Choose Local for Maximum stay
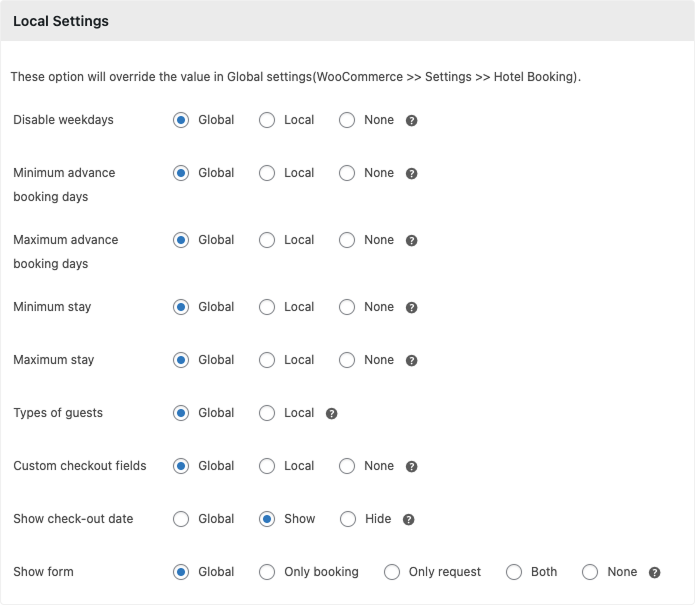The width and height of the screenshot is (695, 605). [x=267, y=360]
